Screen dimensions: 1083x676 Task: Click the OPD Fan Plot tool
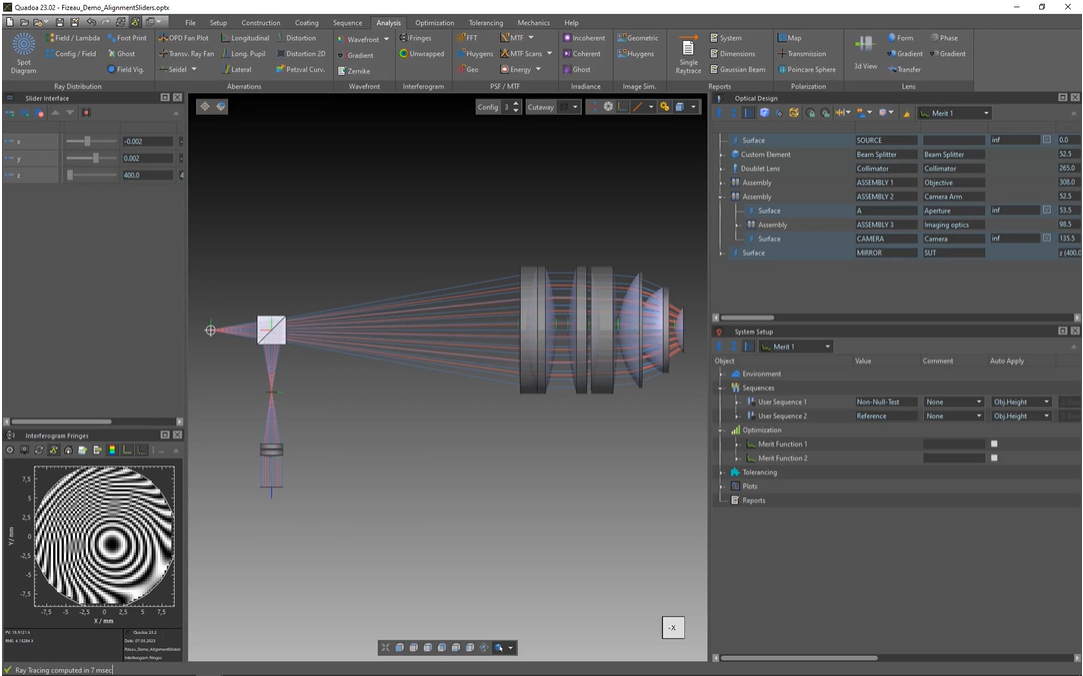click(x=188, y=38)
